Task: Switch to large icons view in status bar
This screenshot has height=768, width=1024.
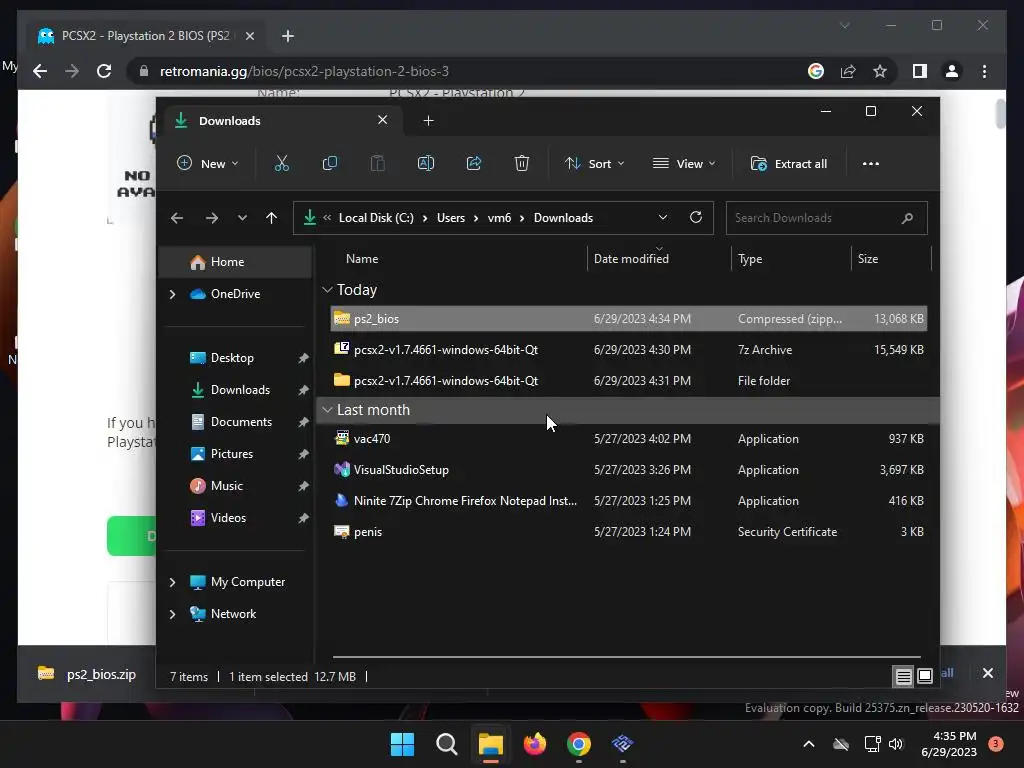Action: [x=925, y=677]
